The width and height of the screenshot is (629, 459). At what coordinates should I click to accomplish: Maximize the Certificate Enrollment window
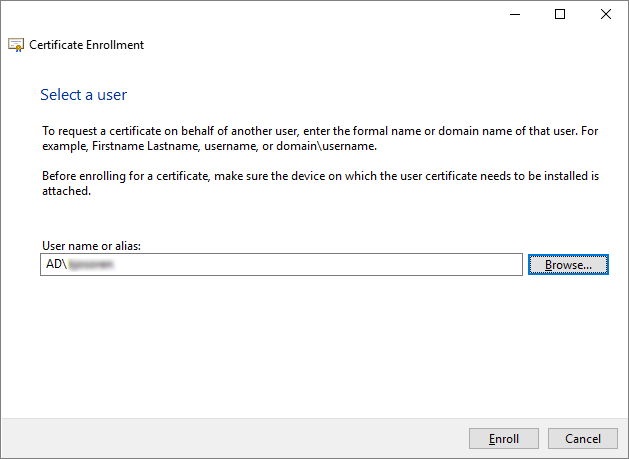(x=560, y=14)
